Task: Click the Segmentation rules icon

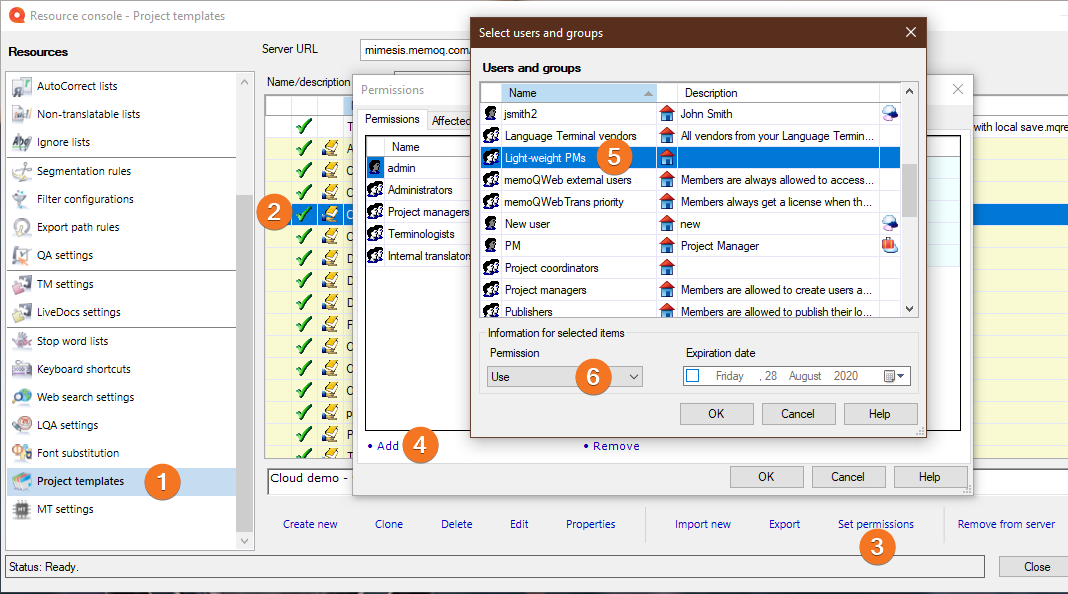Action: coord(22,171)
